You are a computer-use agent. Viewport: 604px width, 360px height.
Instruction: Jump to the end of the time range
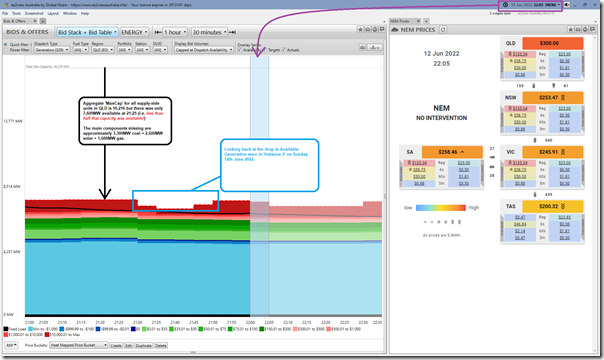232,32
